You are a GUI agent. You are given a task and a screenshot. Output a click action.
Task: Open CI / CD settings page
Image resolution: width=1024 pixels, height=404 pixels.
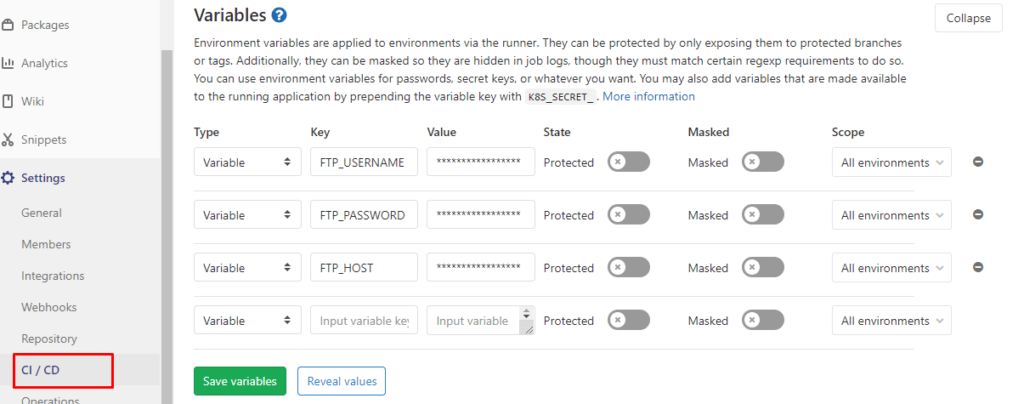pyautogui.click(x=40, y=370)
